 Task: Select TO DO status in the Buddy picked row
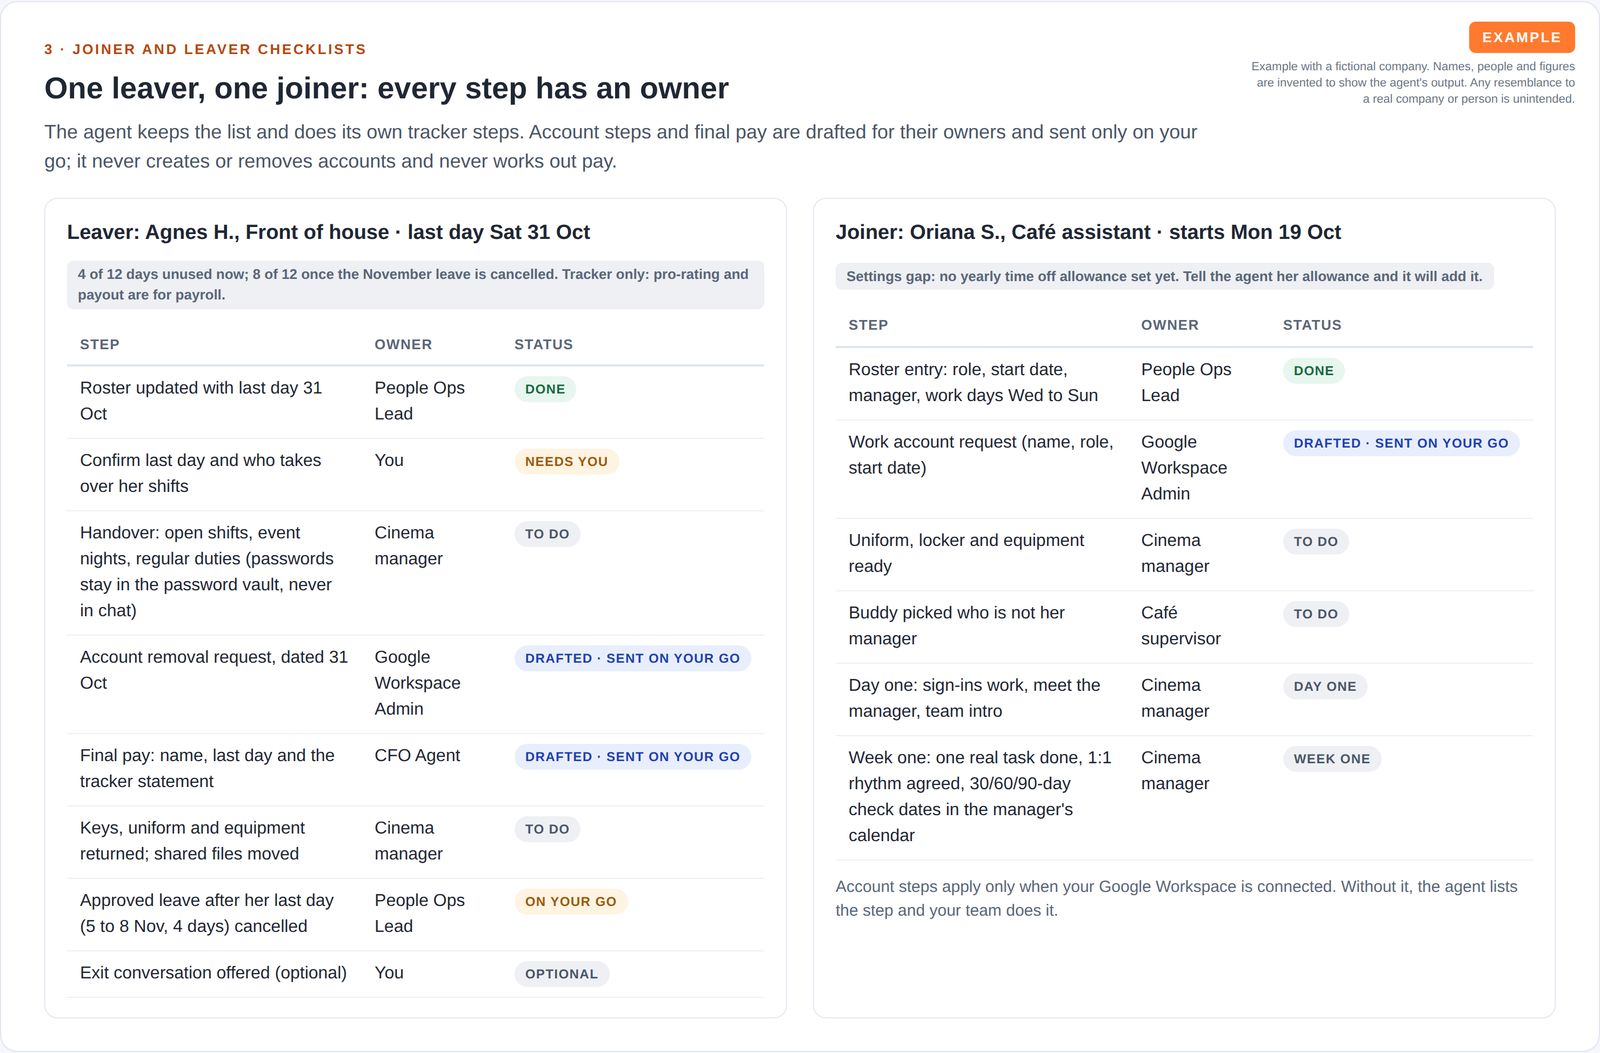tap(1315, 614)
